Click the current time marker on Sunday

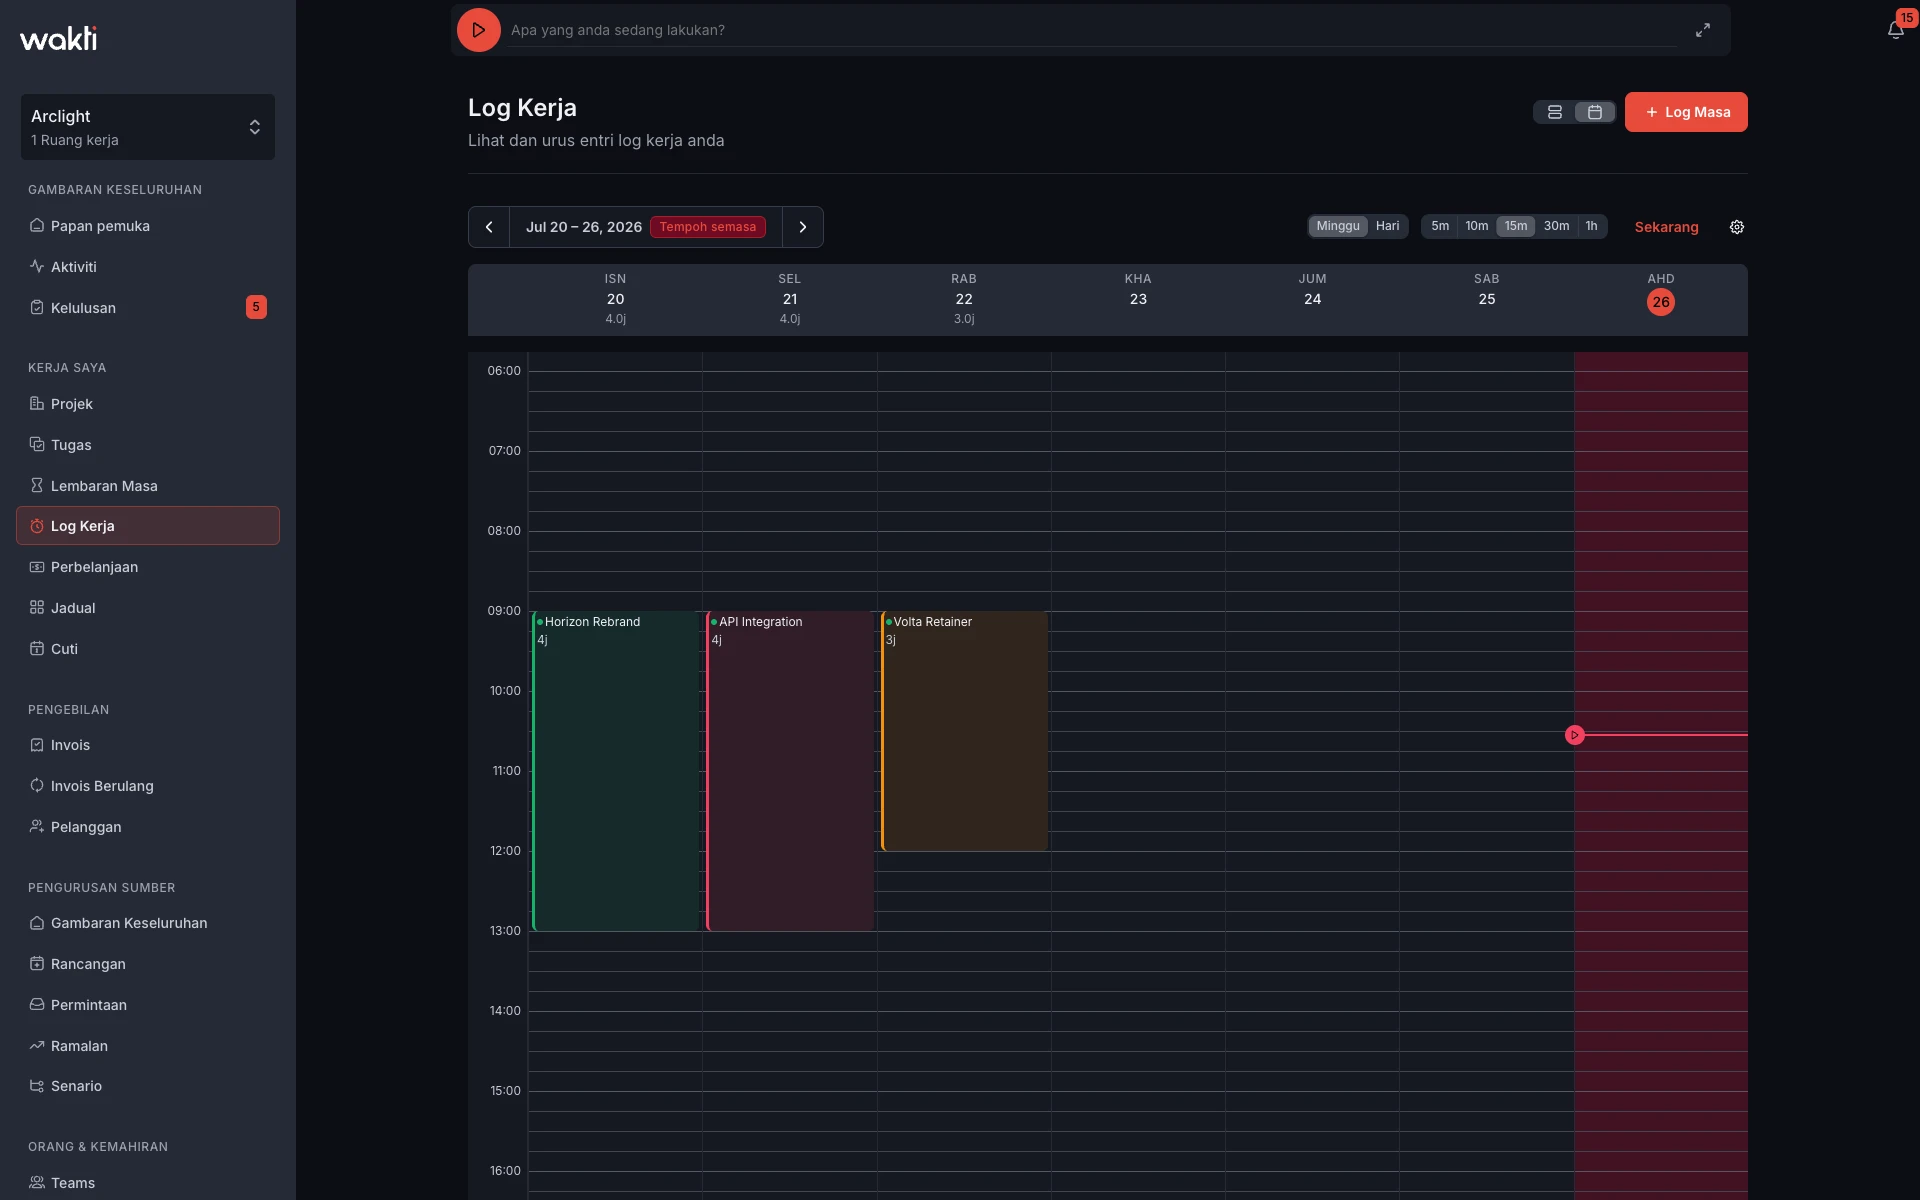coord(1575,735)
